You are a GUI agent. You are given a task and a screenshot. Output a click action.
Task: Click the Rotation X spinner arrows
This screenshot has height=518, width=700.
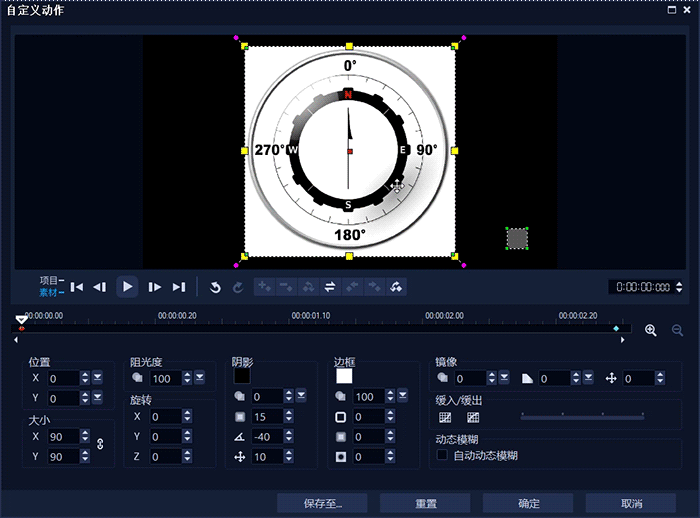[x=187, y=417]
